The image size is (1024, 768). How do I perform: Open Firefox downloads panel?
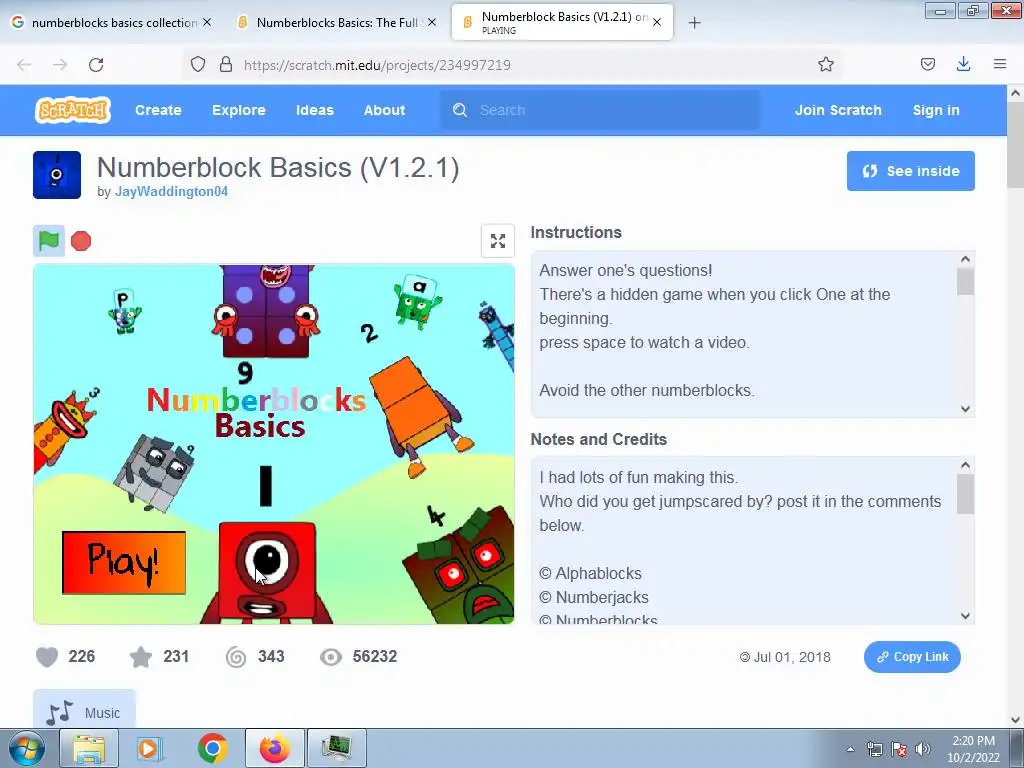click(x=963, y=64)
